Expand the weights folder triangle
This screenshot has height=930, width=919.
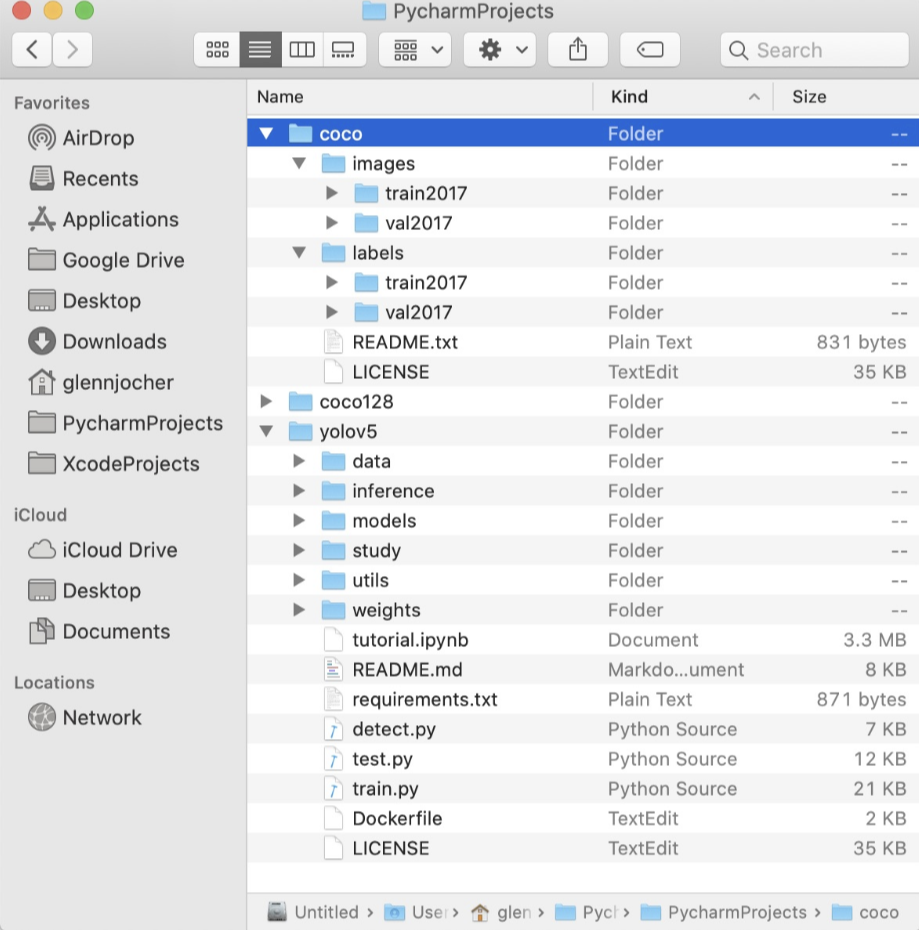point(299,610)
